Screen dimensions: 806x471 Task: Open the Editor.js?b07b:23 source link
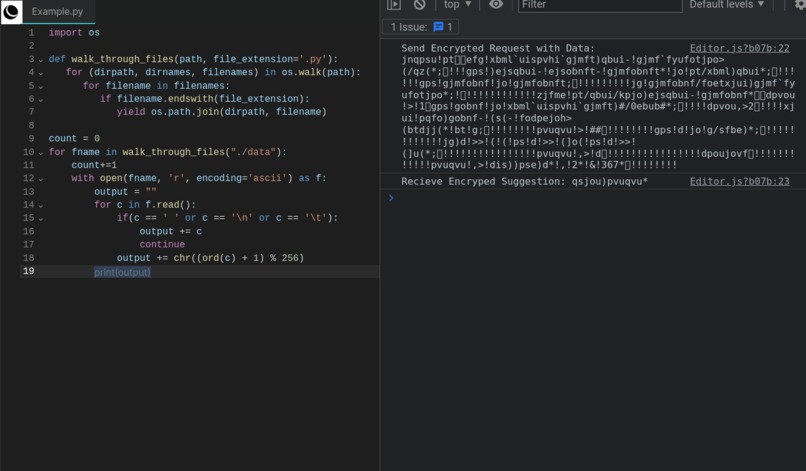(x=739, y=181)
